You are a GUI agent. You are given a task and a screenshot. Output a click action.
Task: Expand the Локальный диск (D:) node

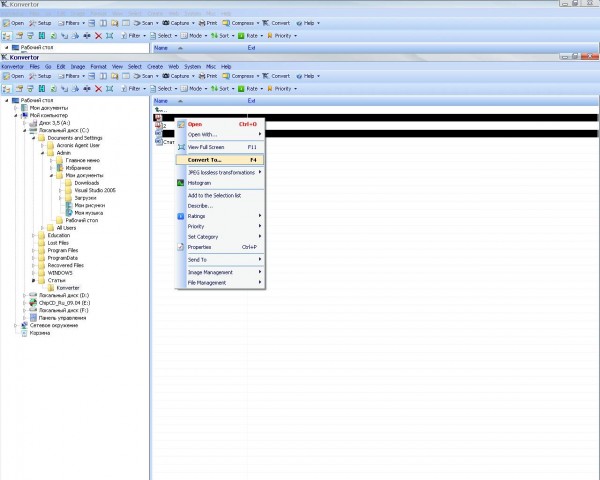click(x=24, y=296)
